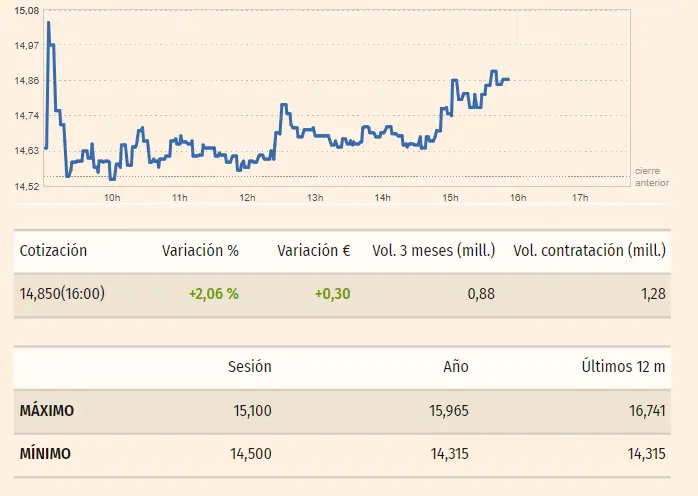The height and width of the screenshot is (496, 698).
Task: Click the quote value 14,850(16:00)
Action: (62, 294)
